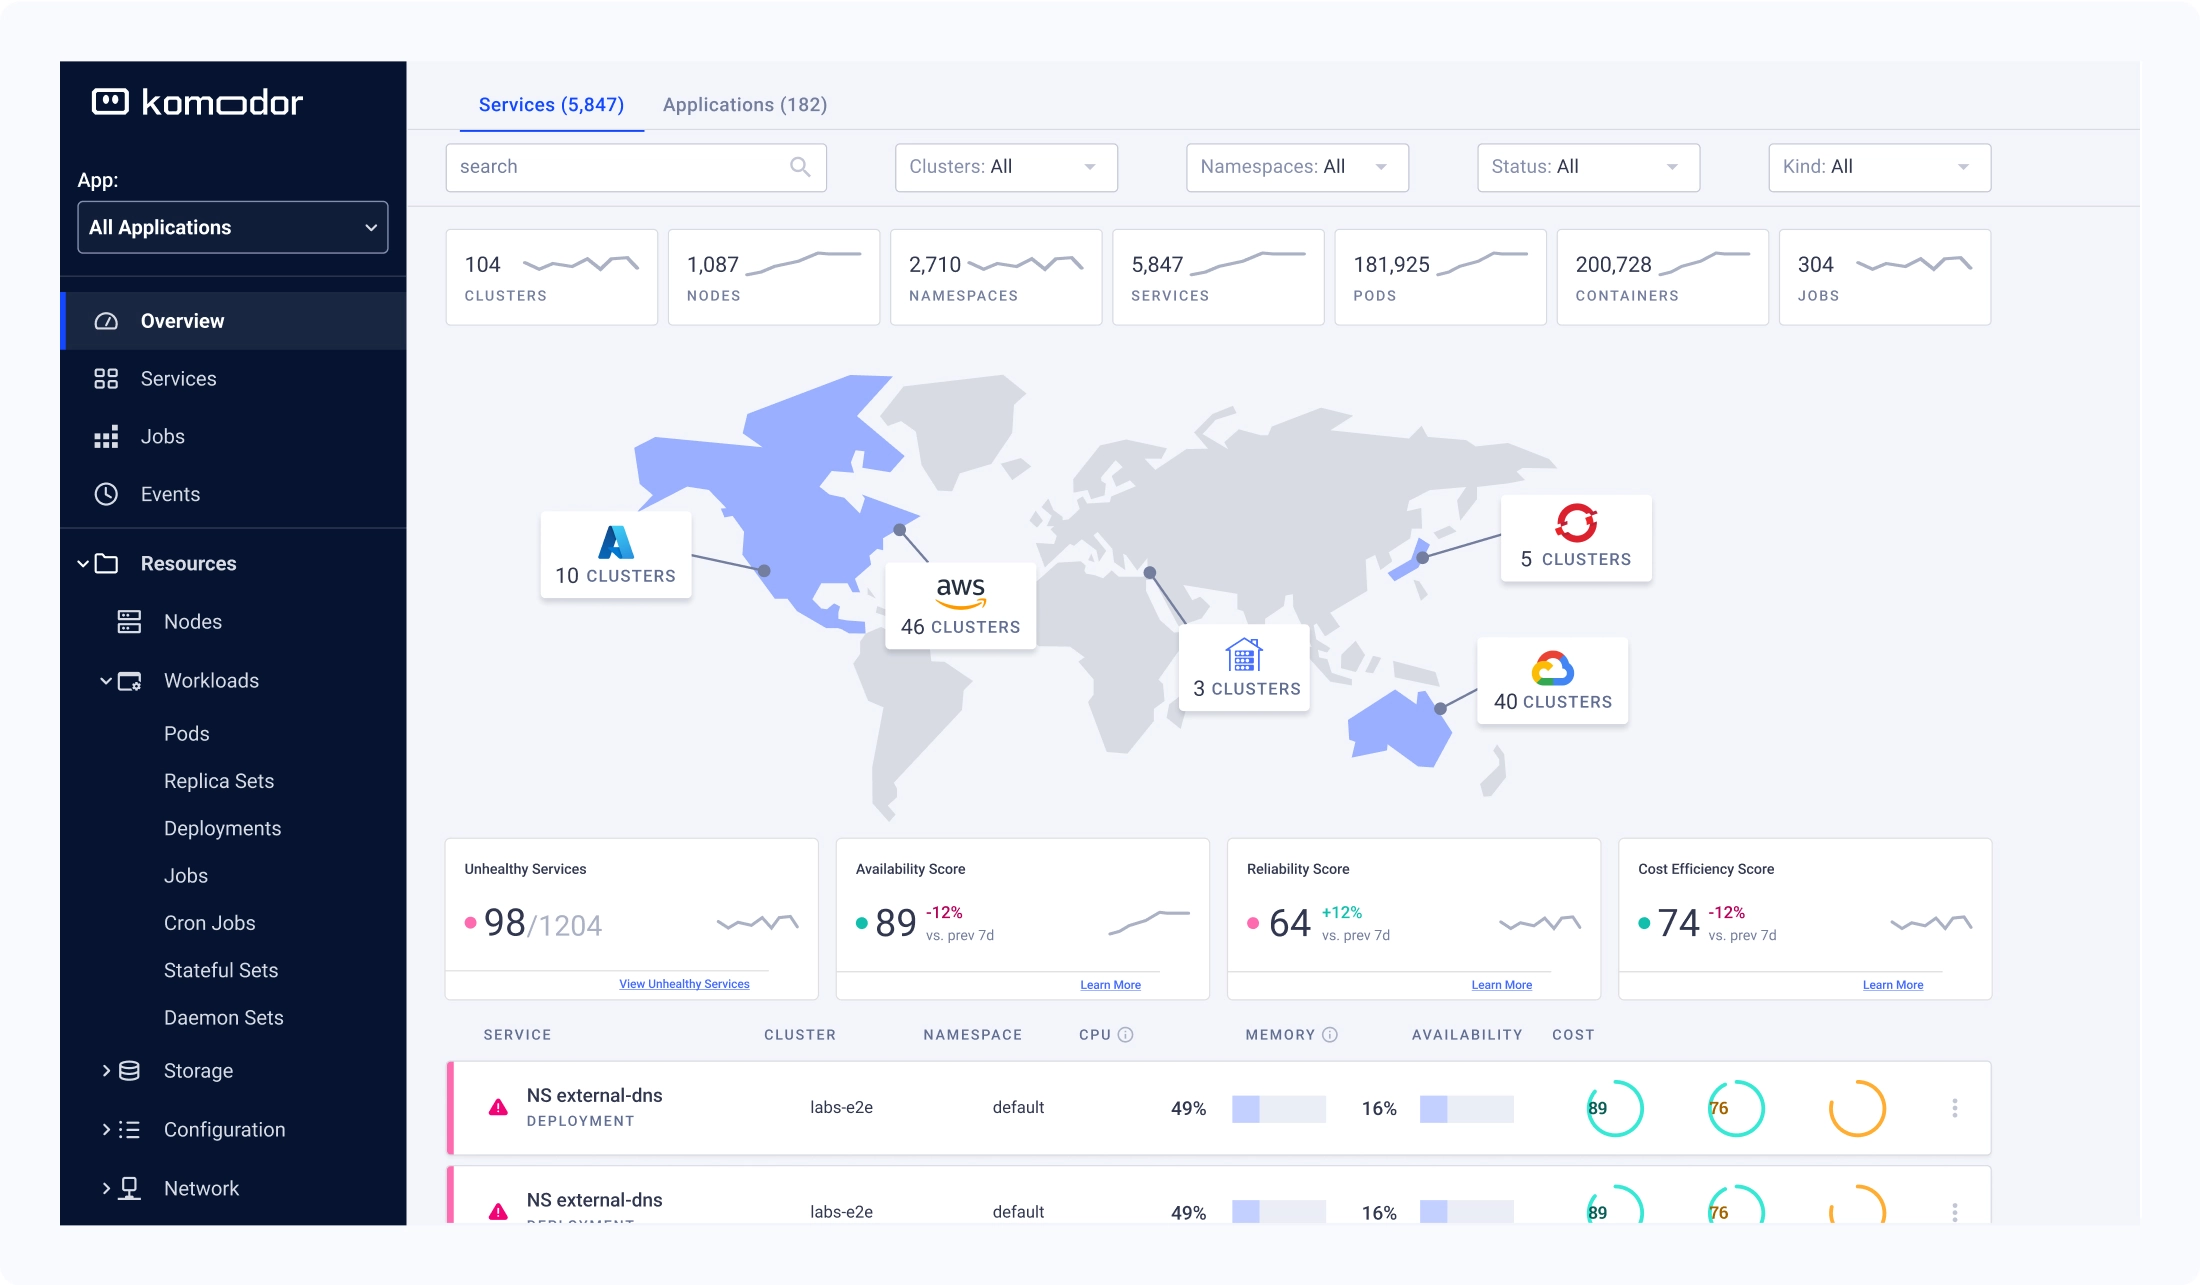Click the warning icon on second external-dns row

click(498, 1212)
